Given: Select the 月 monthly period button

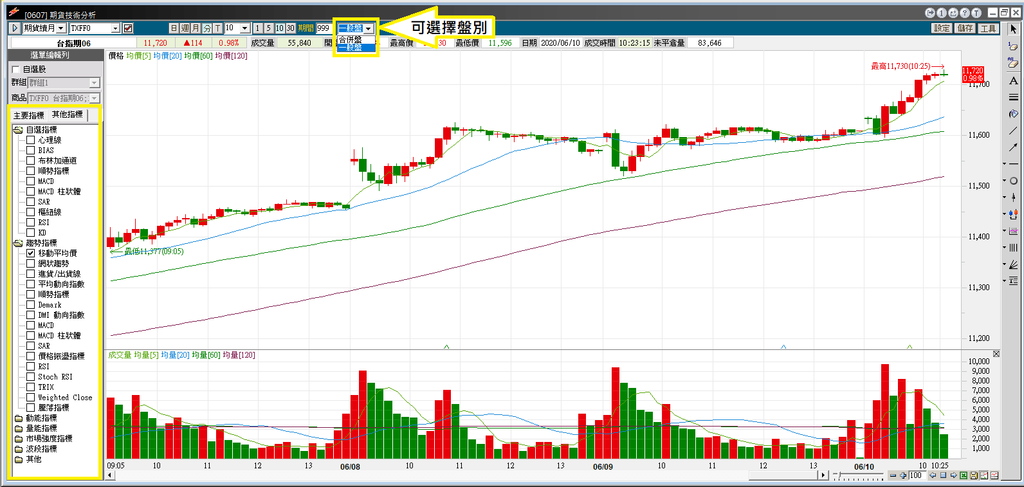Looking at the screenshot, I should pos(196,28).
